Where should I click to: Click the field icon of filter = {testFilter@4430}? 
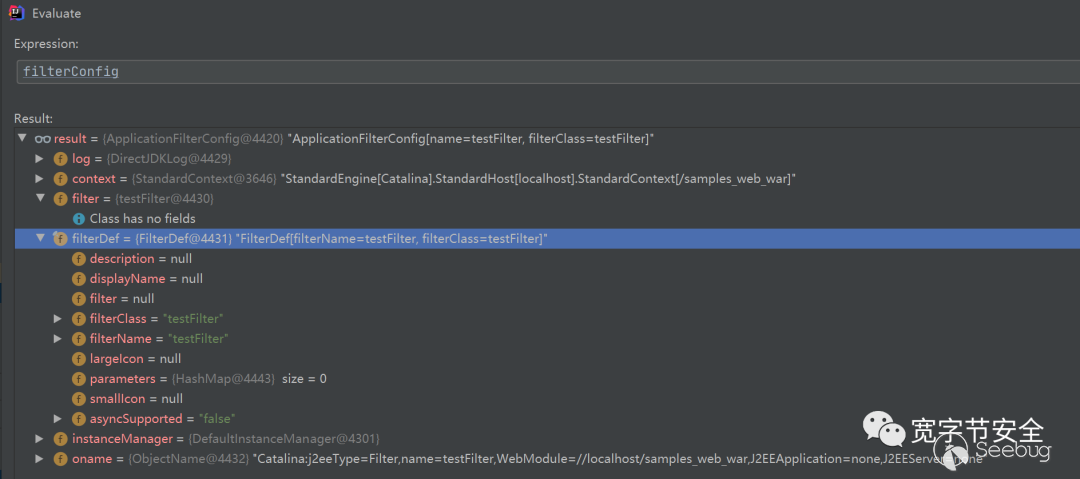tap(61, 198)
